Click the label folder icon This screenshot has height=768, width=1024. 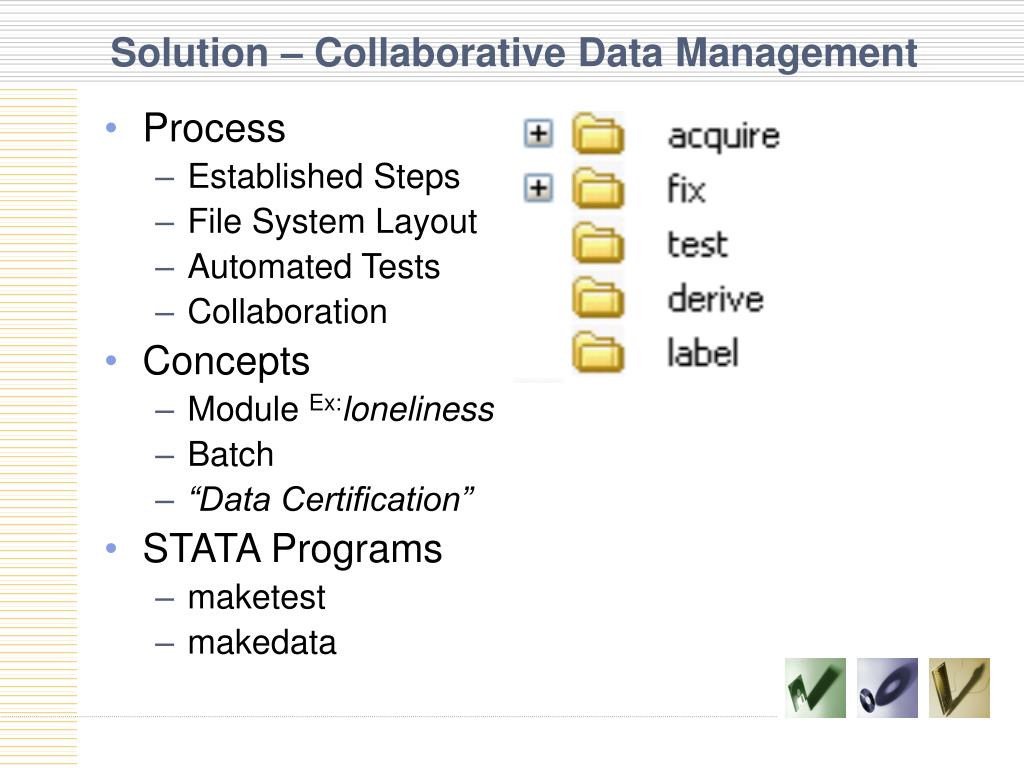coord(598,352)
